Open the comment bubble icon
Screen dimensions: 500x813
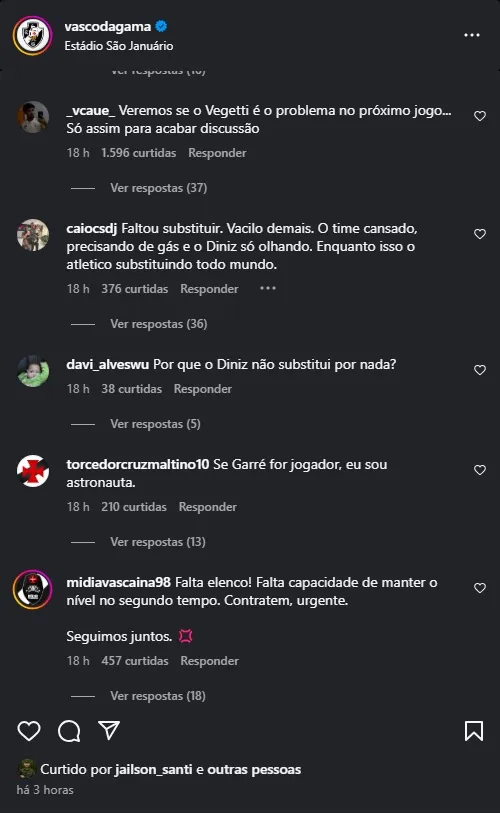coord(69,731)
